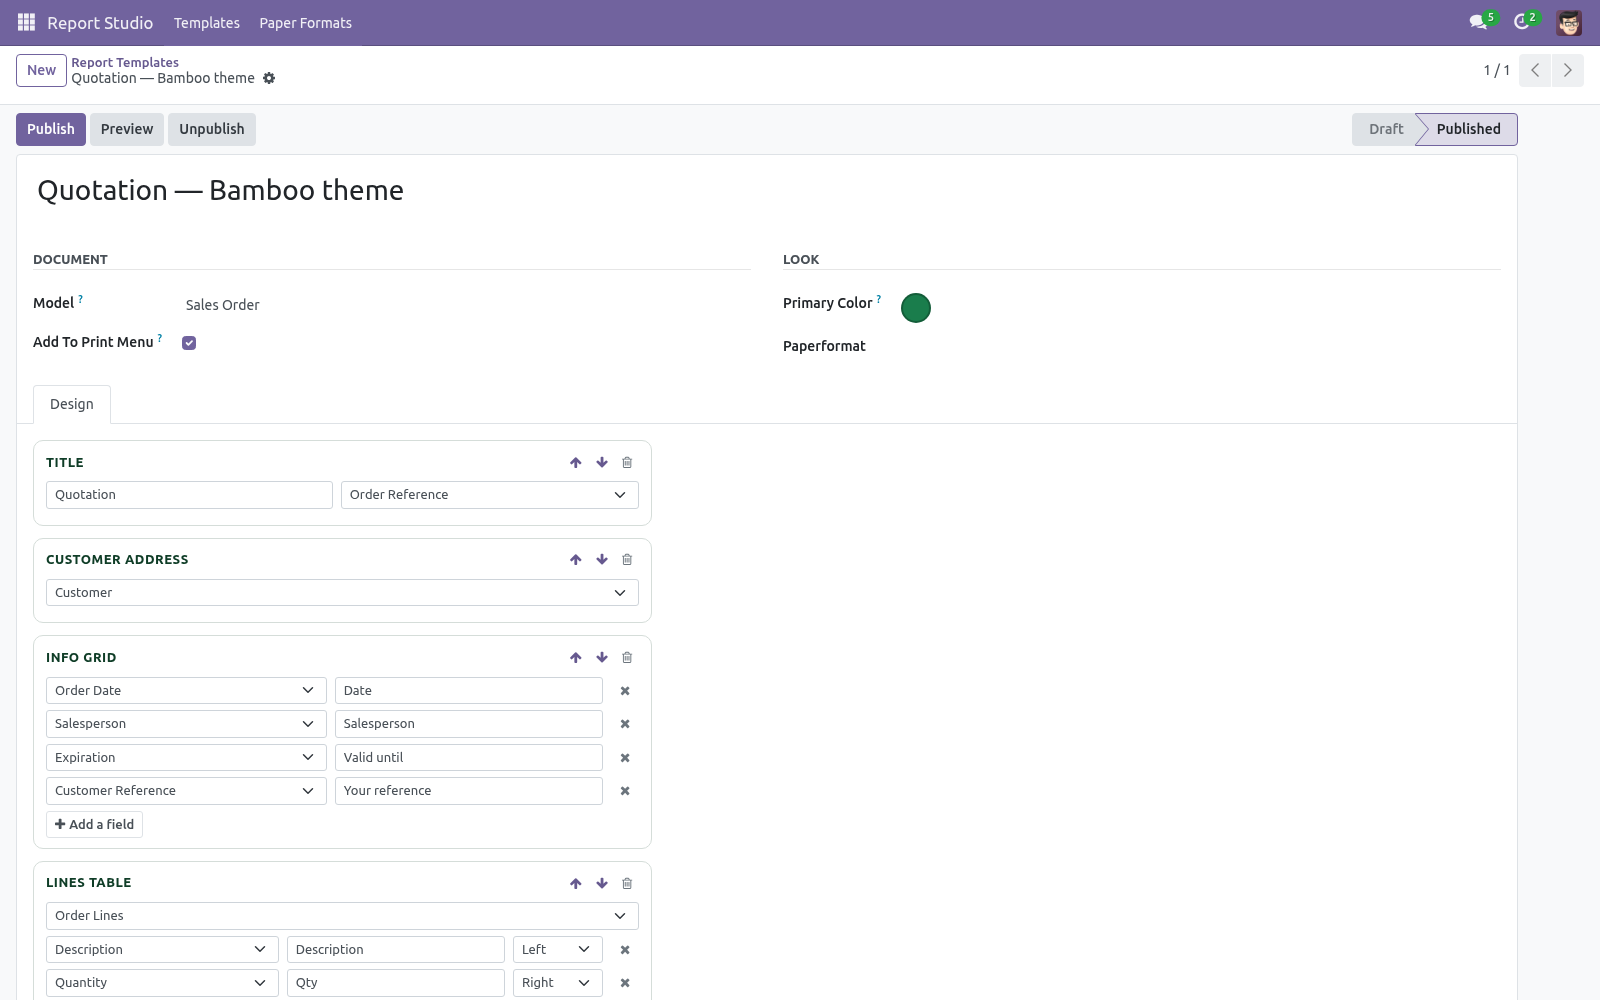Image resolution: width=1600 pixels, height=1000 pixels.
Task: Open the Paper Formats menu
Action: 306,23
